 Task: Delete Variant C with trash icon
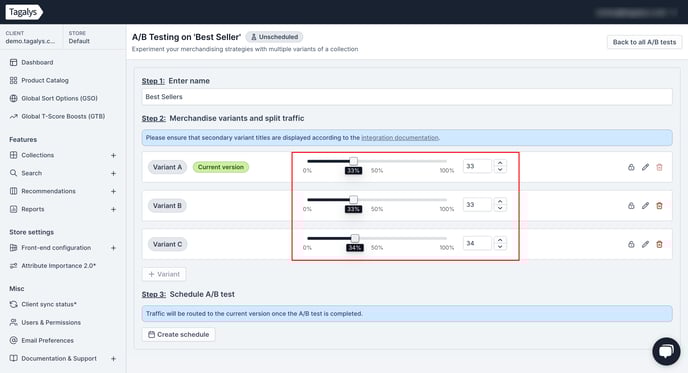tap(659, 244)
